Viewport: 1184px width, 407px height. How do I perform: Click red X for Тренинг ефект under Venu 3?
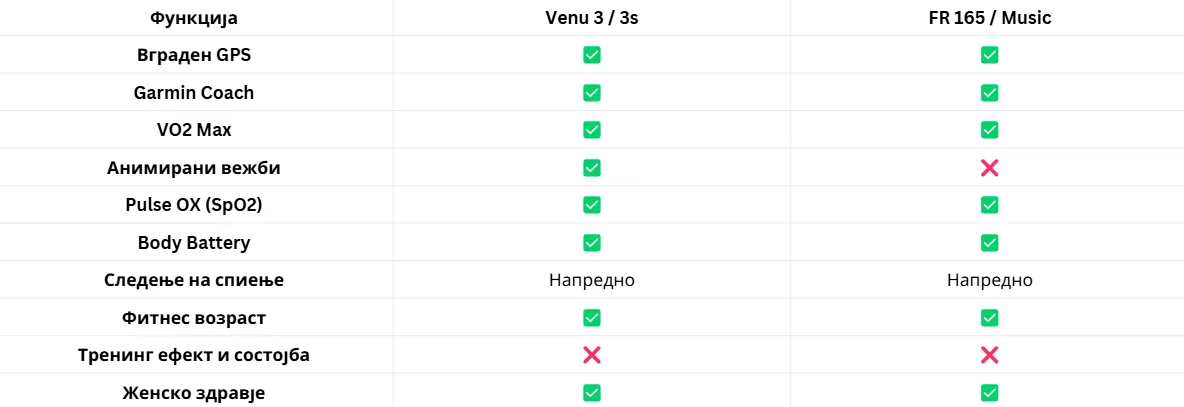click(592, 355)
